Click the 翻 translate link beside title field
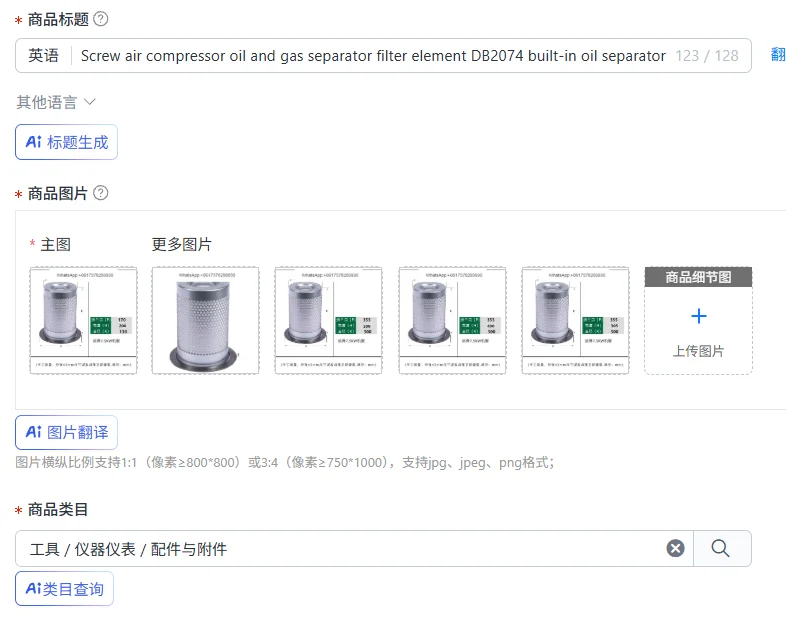 tap(778, 55)
